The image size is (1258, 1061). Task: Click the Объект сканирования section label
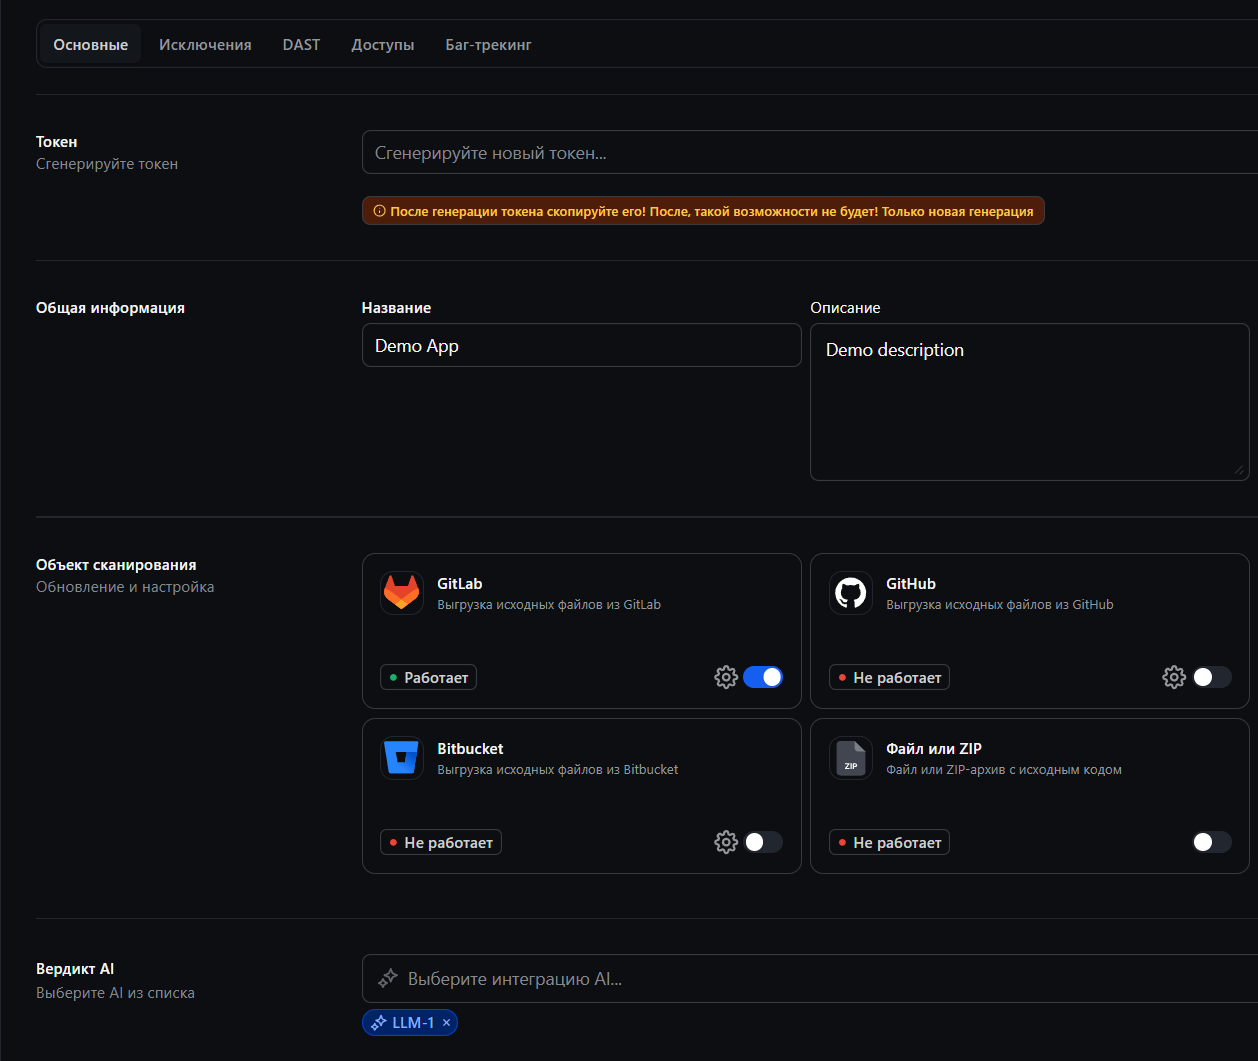116,565
